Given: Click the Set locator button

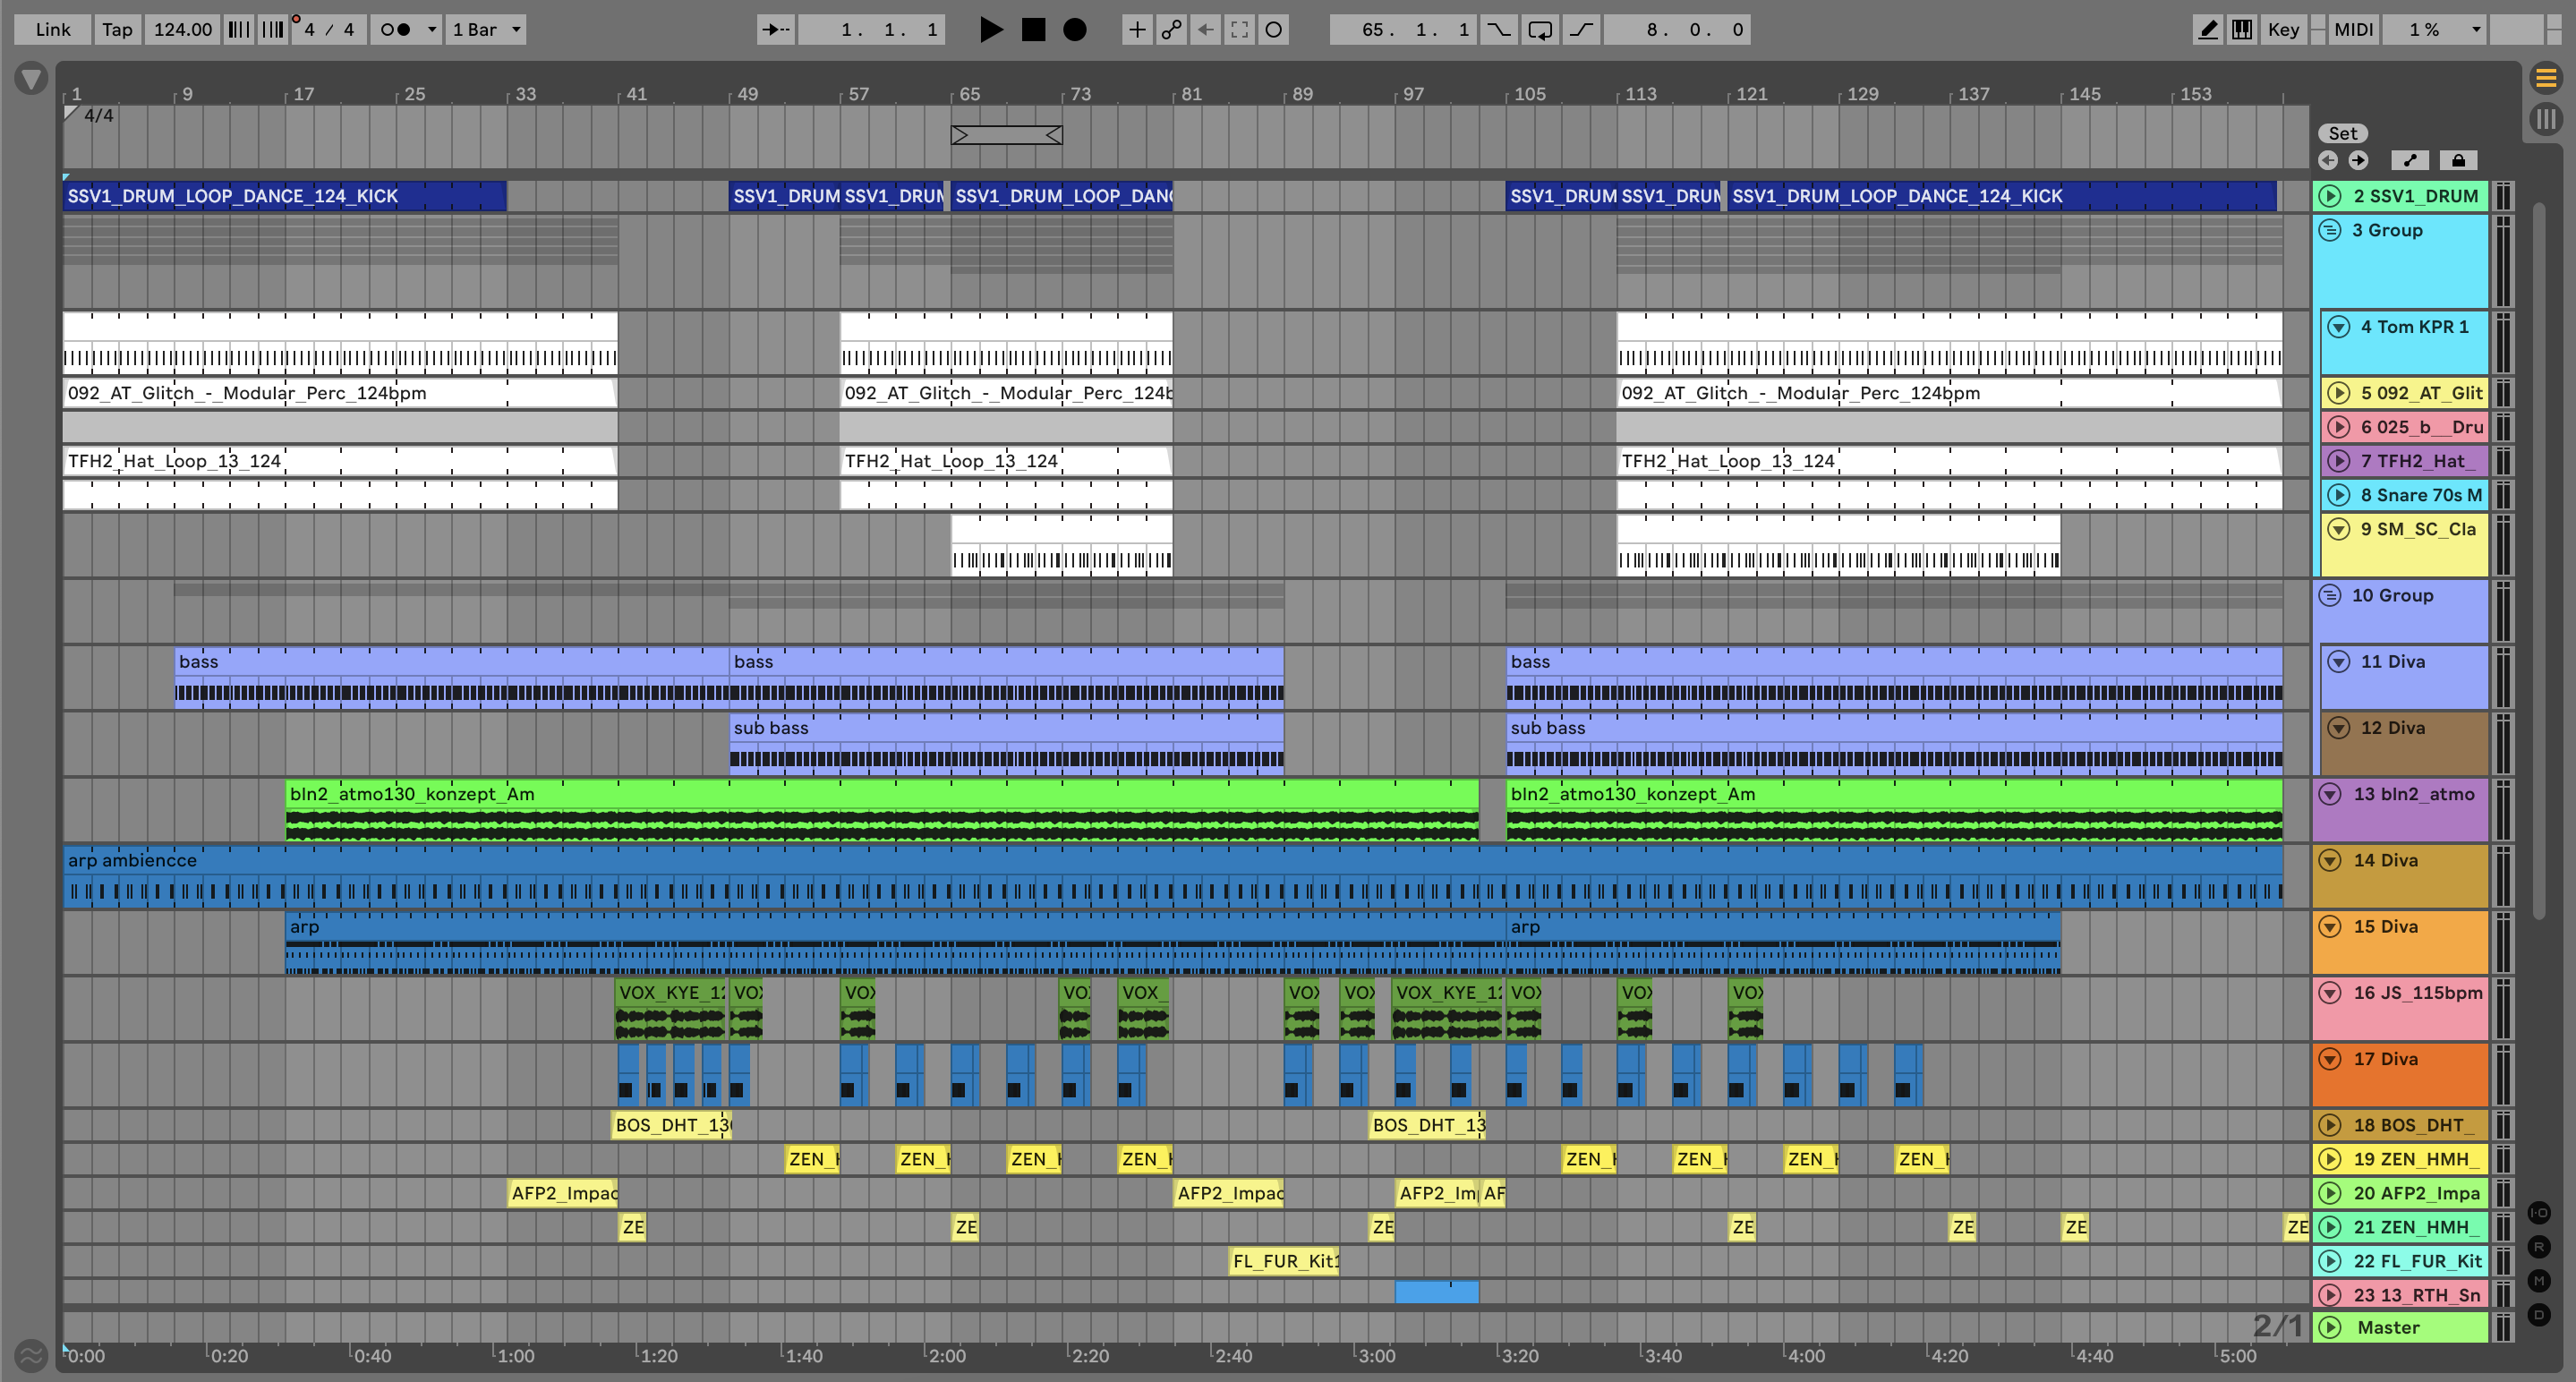Looking at the screenshot, I should [2342, 133].
